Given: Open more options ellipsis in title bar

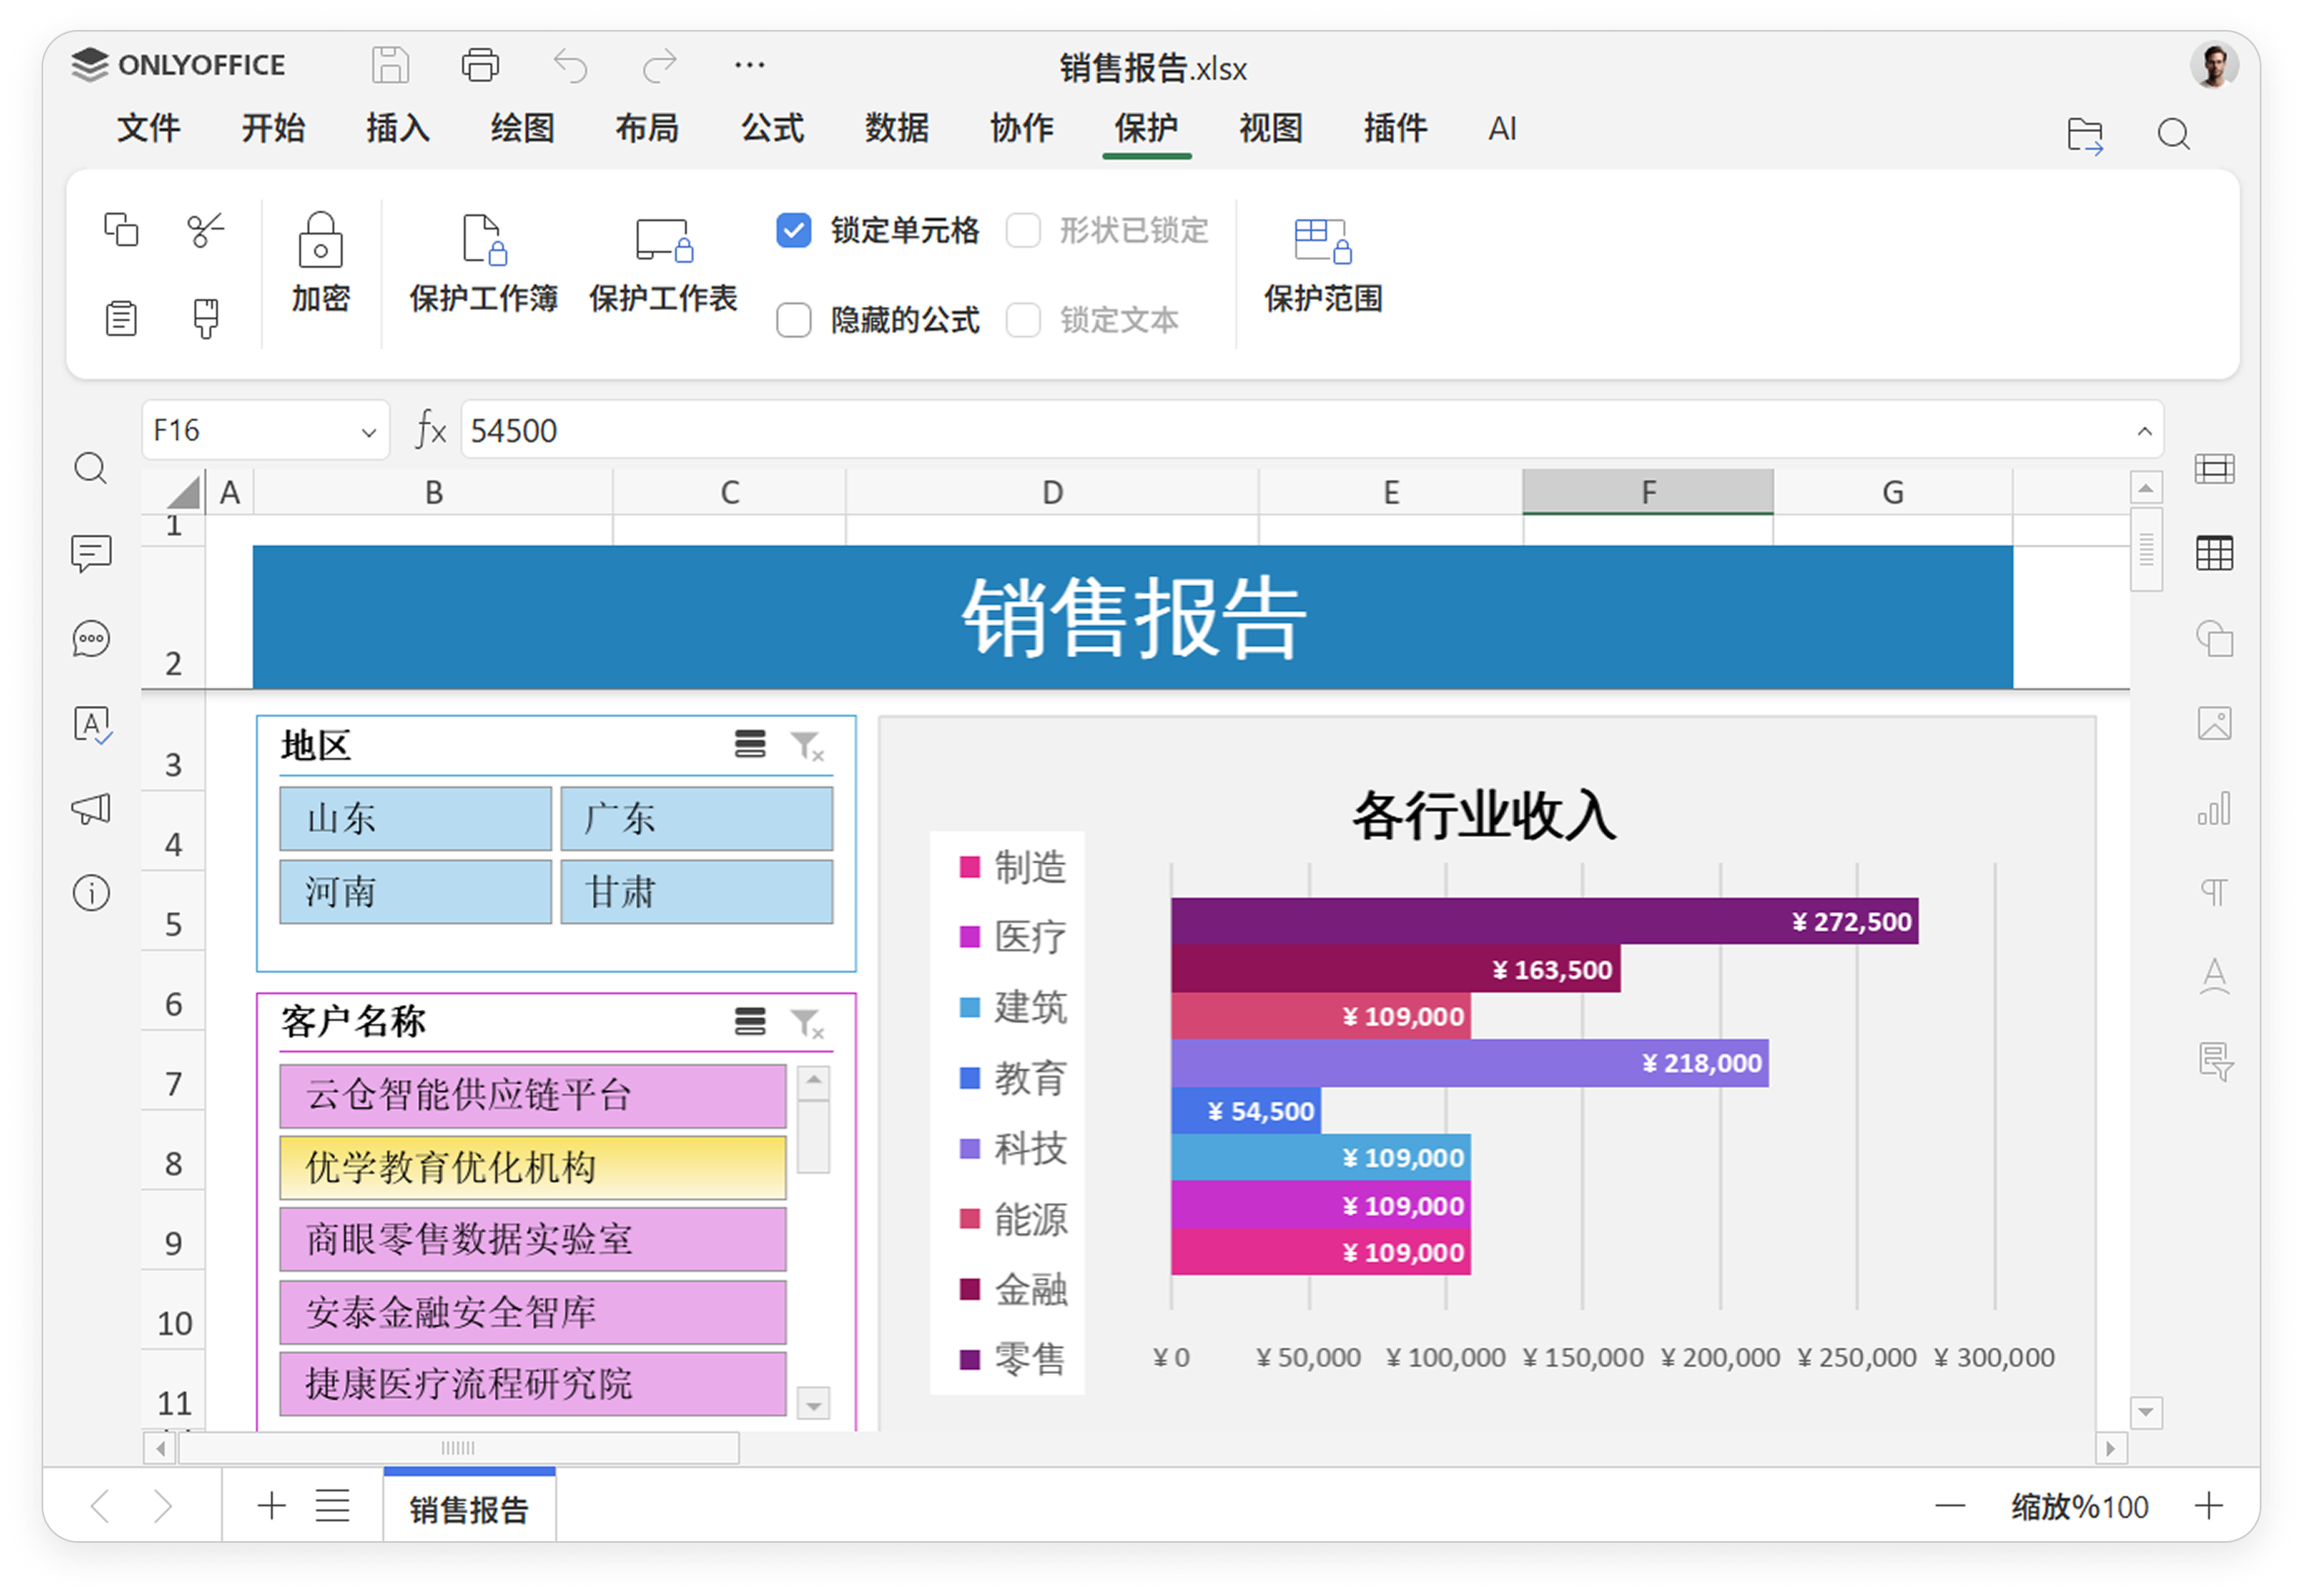Looking at the screenshot, I should [749, 66].
